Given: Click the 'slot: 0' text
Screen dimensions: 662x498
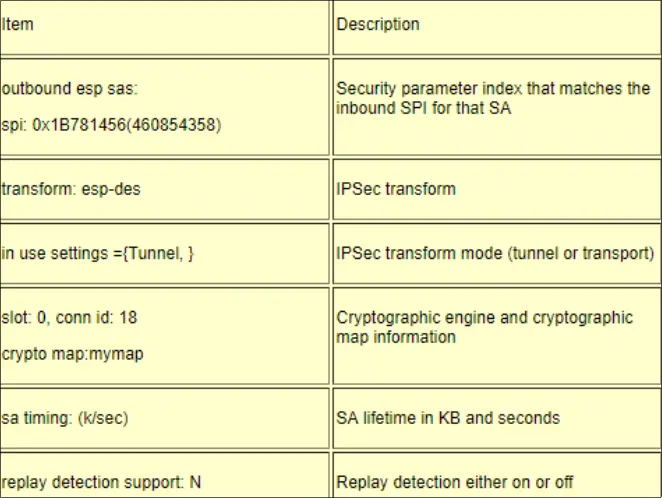Looking at the screenshot, I should pos(23,317).
